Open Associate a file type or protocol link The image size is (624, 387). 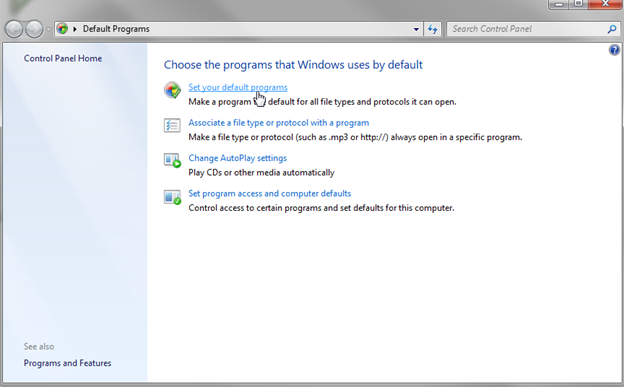point(279,123)
